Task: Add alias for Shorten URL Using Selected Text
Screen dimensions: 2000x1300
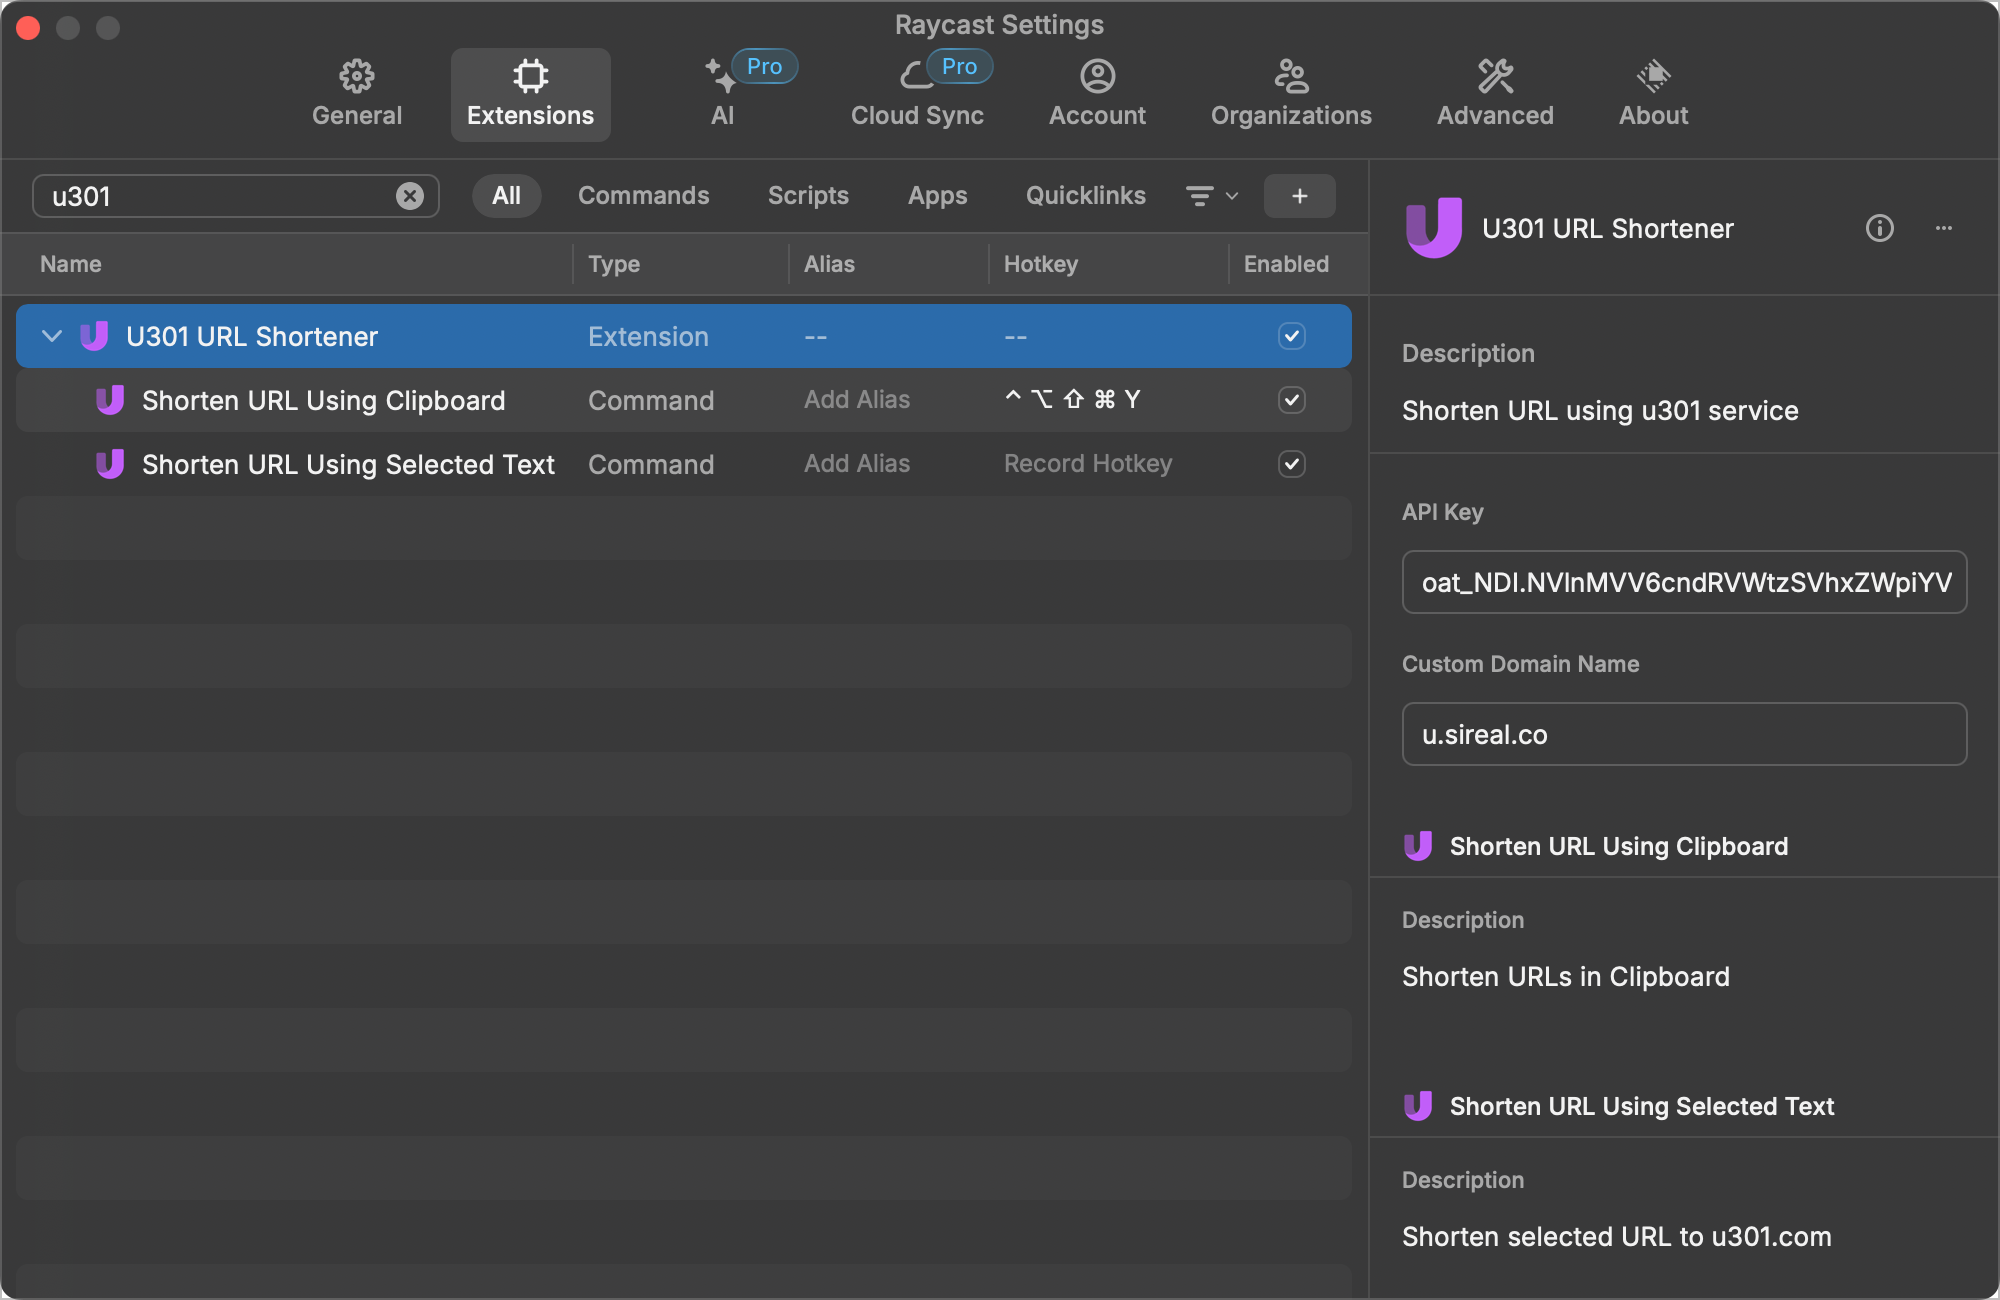Action: [857, 464]
